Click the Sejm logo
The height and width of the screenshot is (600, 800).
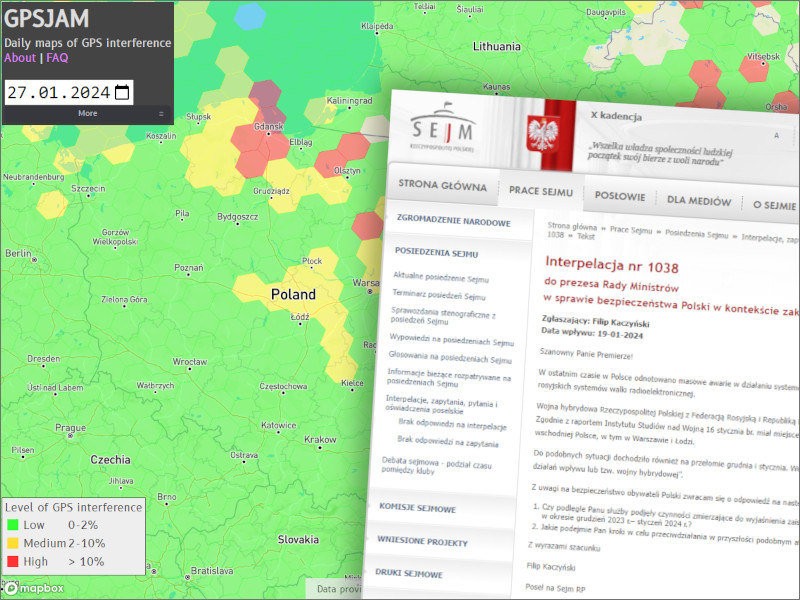point(442,128)
